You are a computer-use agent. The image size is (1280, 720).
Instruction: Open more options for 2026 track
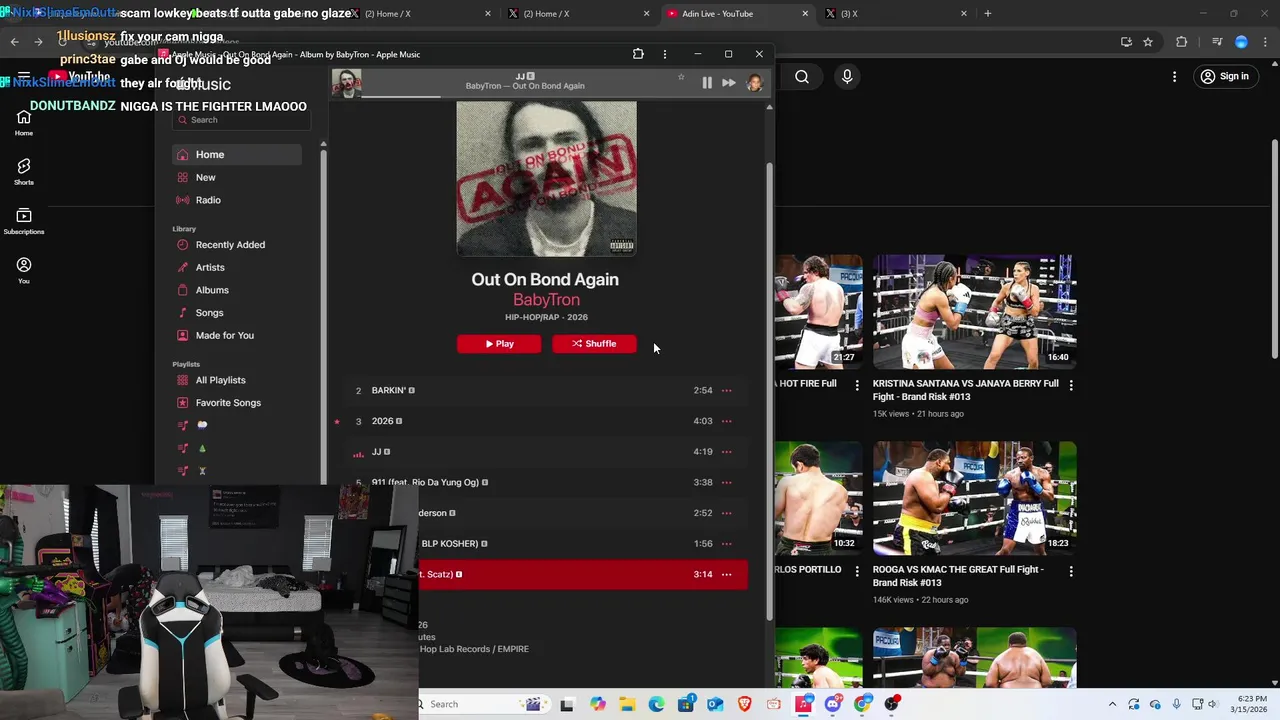tap(727, 421)
